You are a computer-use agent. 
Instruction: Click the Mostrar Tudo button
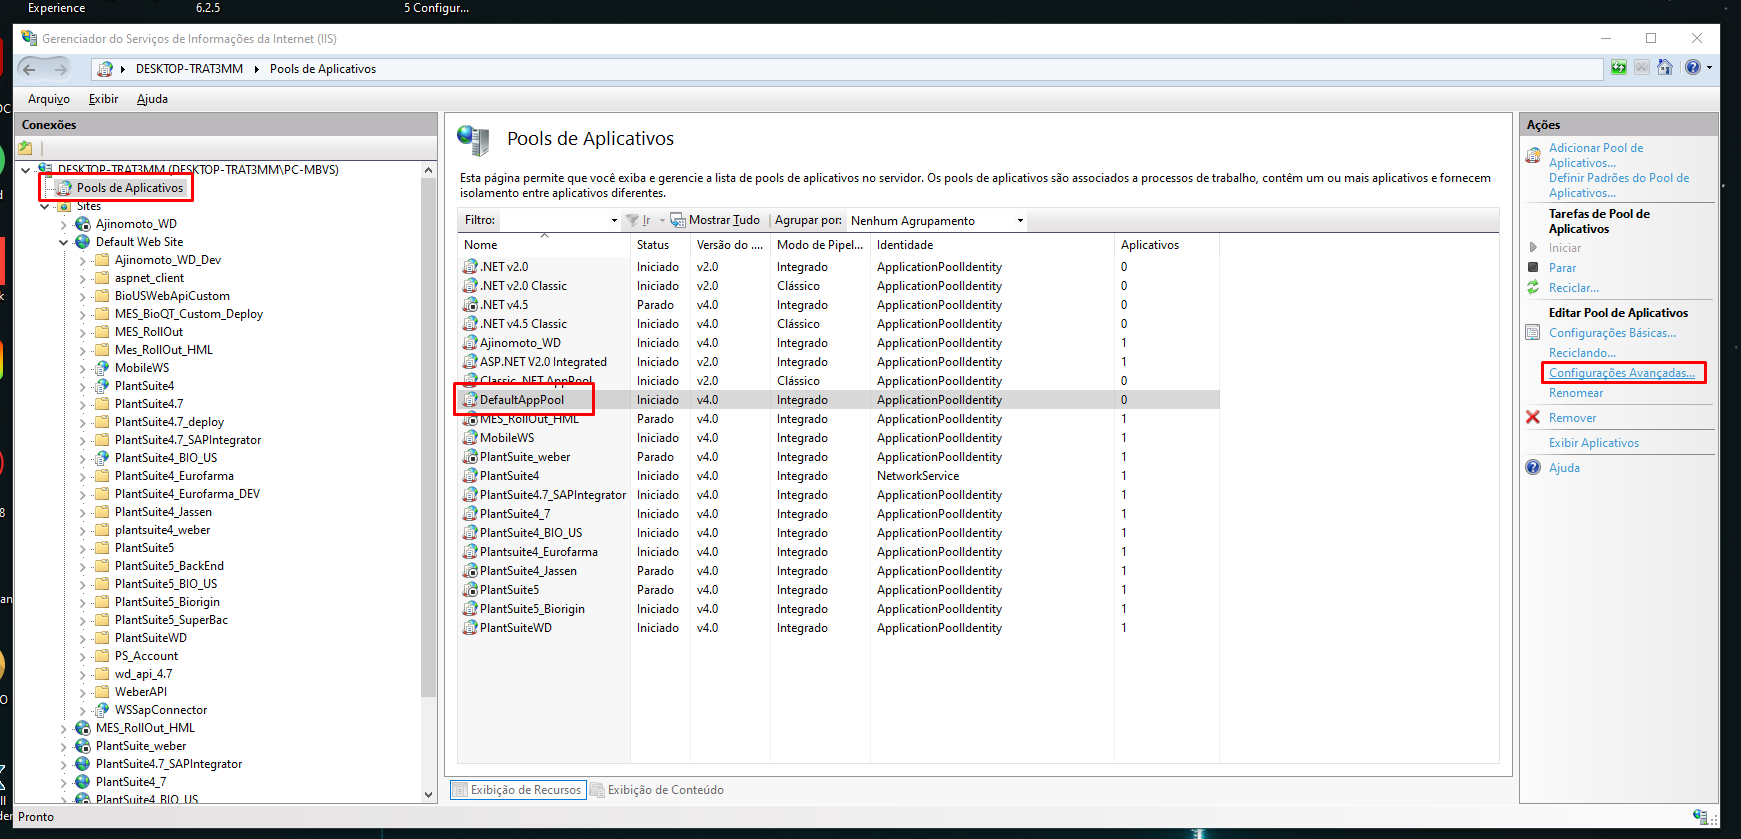coord(715,220)
